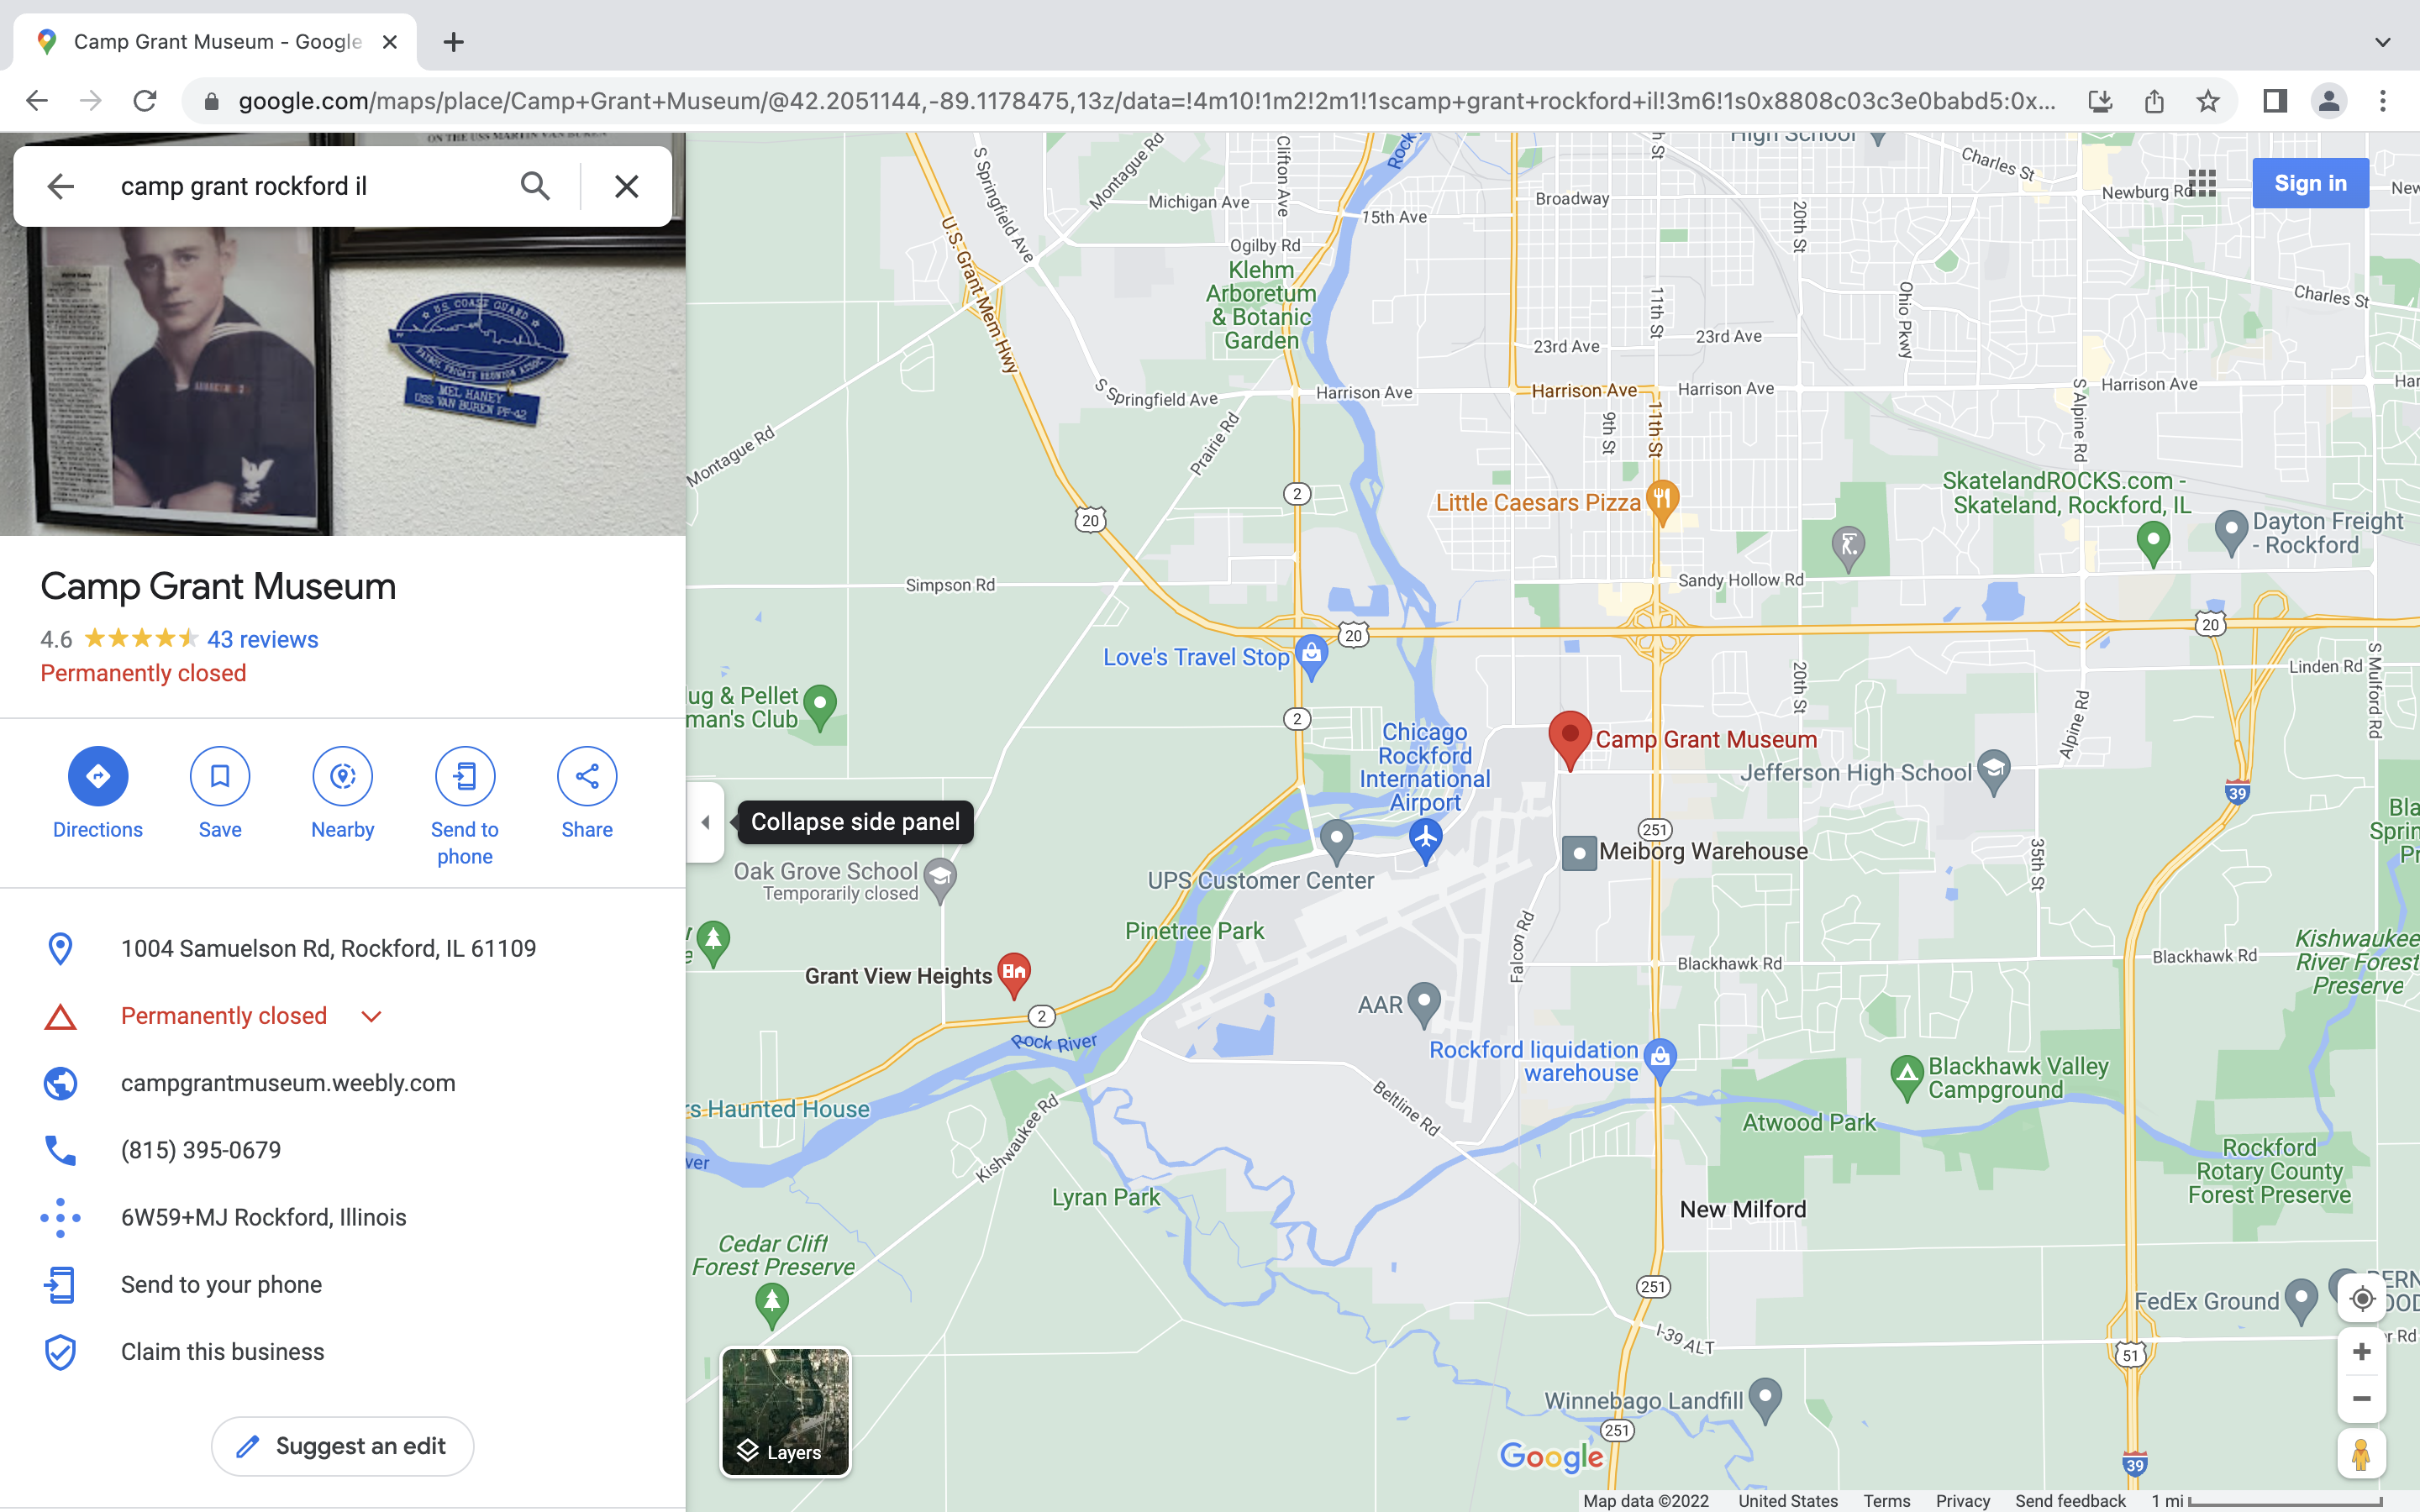Open the 43 reviews link

(x=262, y=639)
